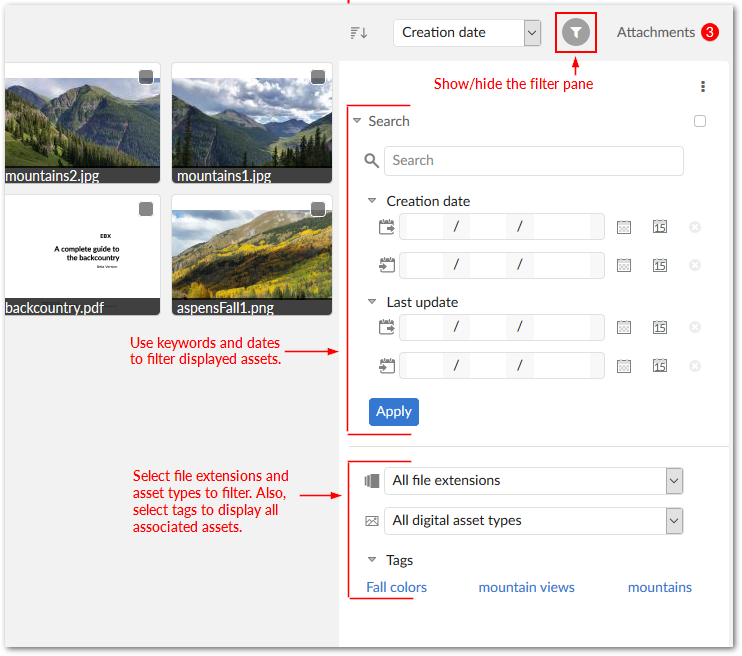The image size is (742, 656).
Task: Collapse the Tags section
Action: tap(372, 560)
